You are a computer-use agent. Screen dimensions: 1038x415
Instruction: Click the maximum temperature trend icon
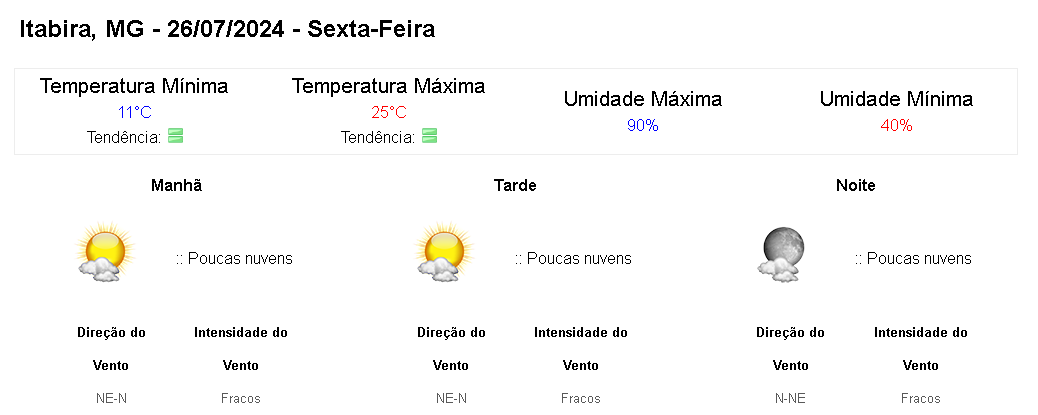pyautogui.click(x=430, y=136)
